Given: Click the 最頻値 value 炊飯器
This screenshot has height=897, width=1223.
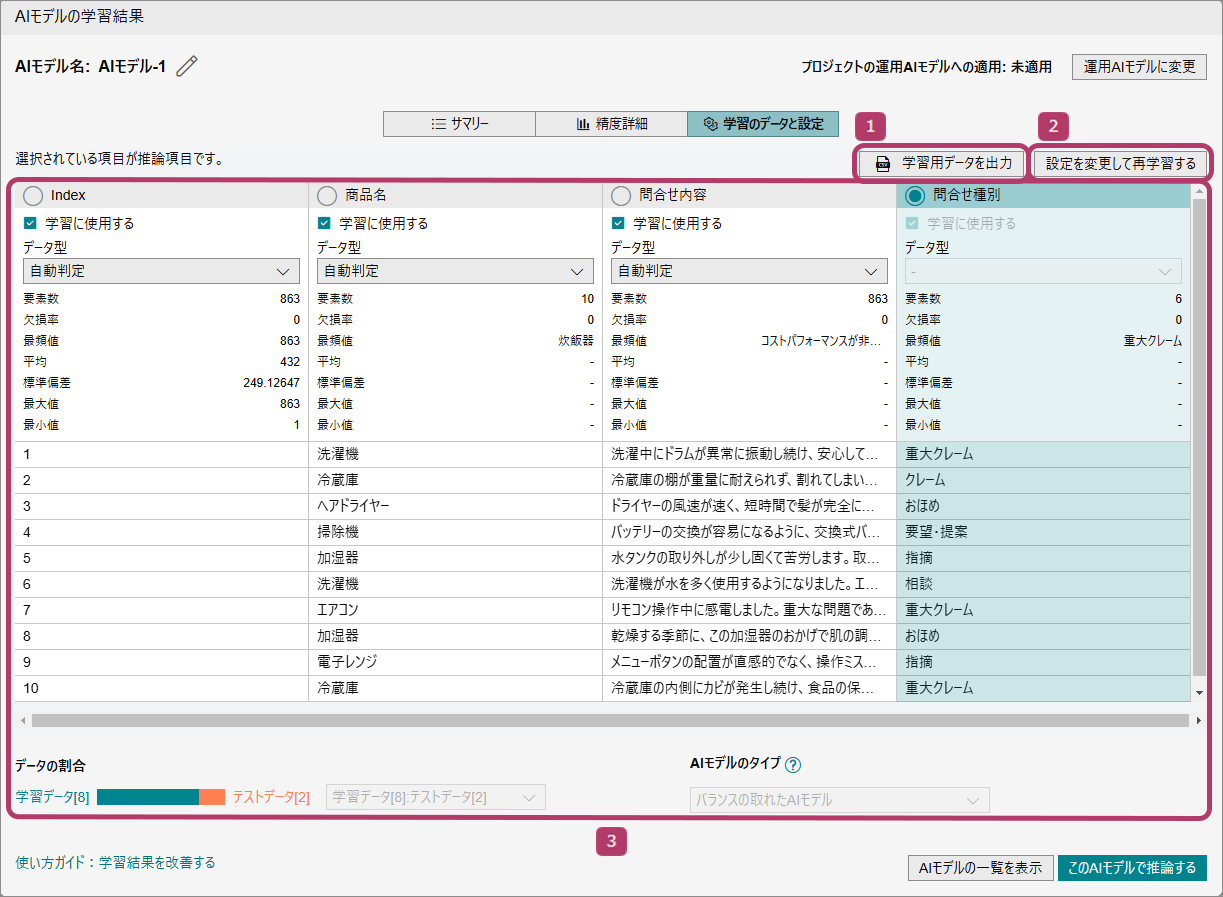Looking at the screenshot, I should click(576, 341).
